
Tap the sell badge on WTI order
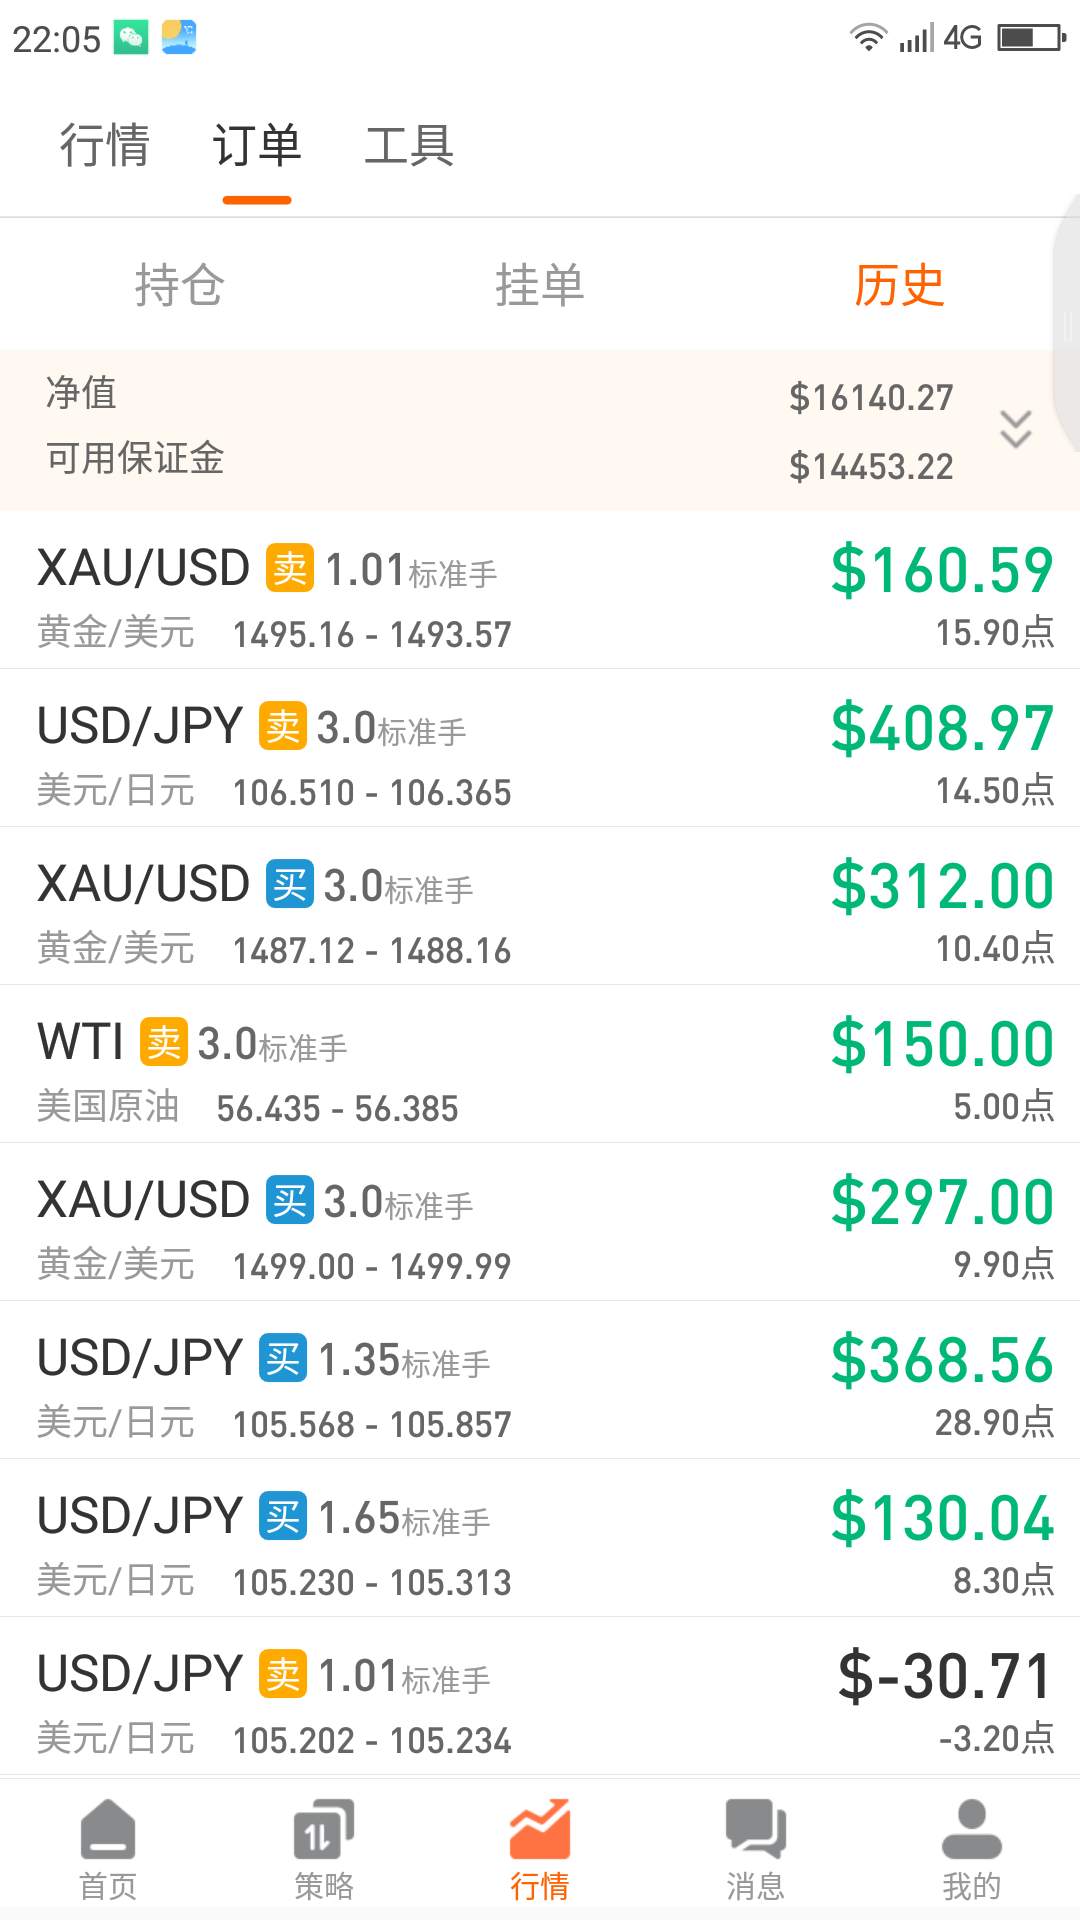point(164,1042)
